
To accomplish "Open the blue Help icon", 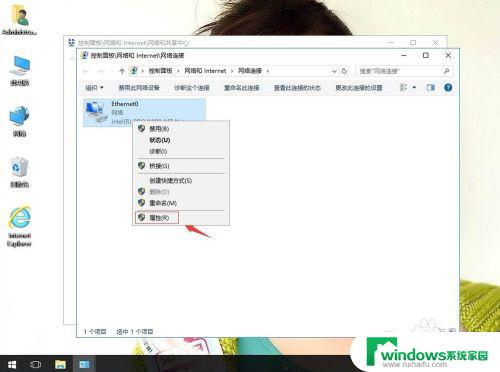I will click(x=448, y=87).
